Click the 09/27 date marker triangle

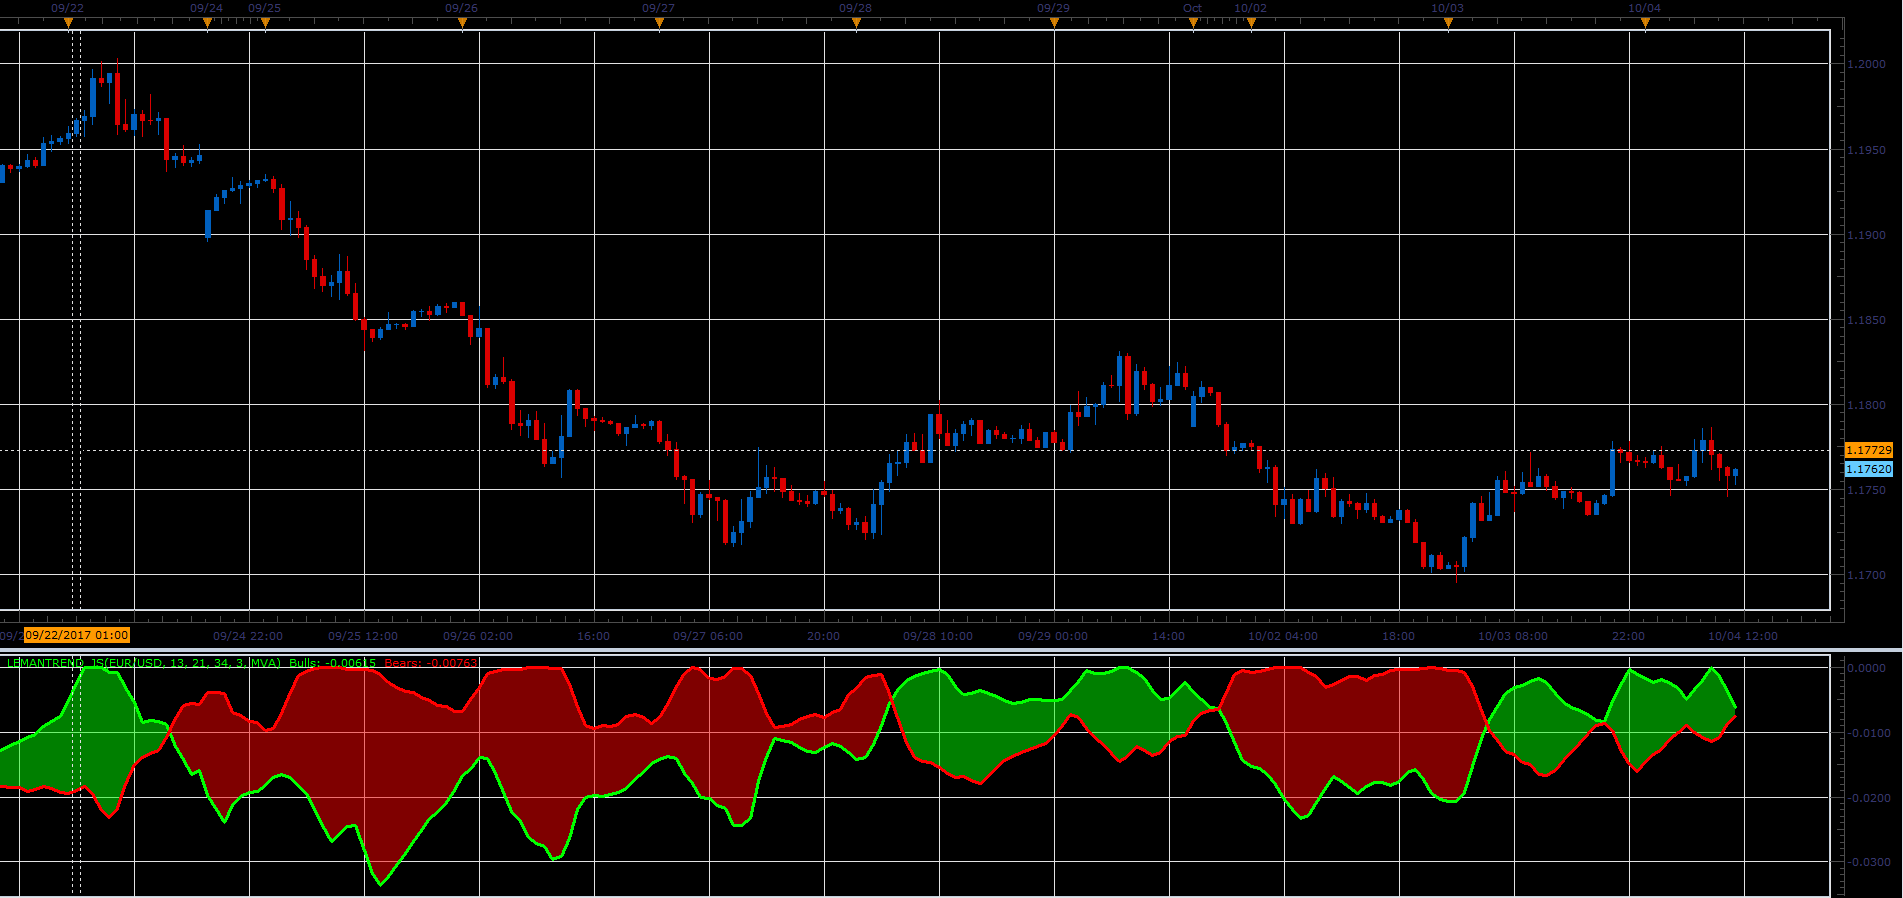tap(659, 23)
